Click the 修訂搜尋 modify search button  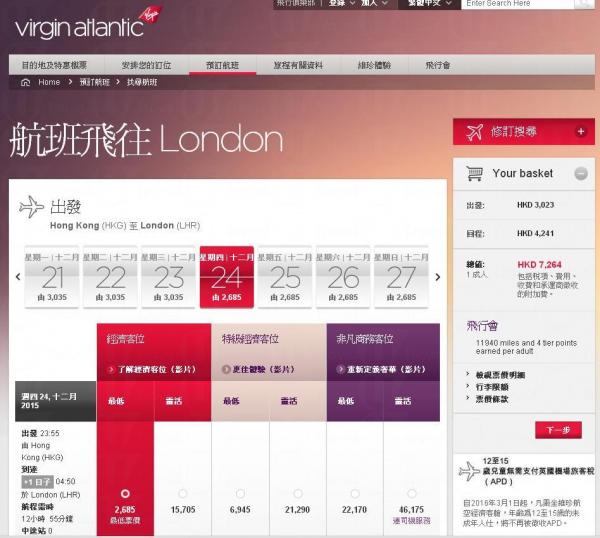point(524,132)
